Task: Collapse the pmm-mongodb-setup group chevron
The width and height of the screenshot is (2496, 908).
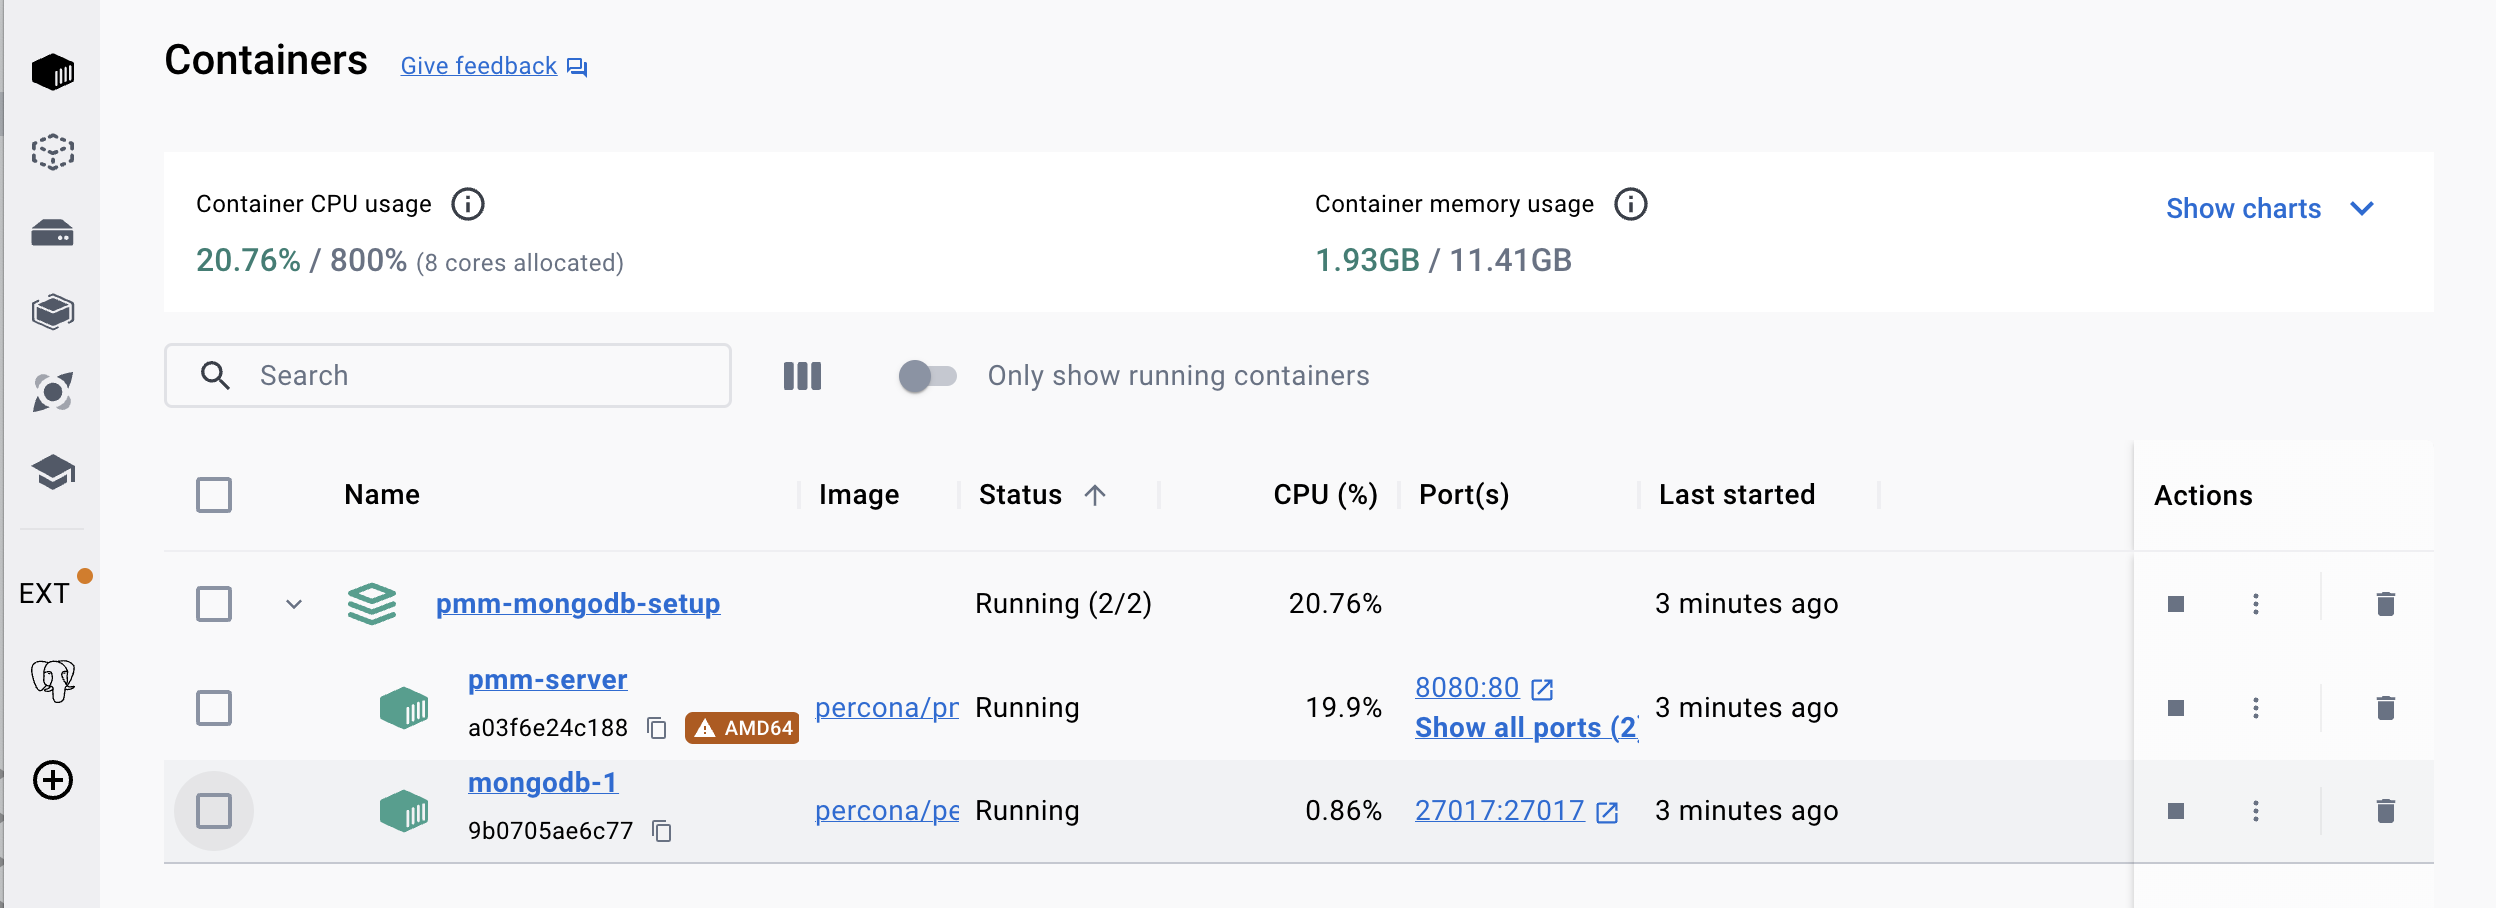Action: (x=294, y=604)
